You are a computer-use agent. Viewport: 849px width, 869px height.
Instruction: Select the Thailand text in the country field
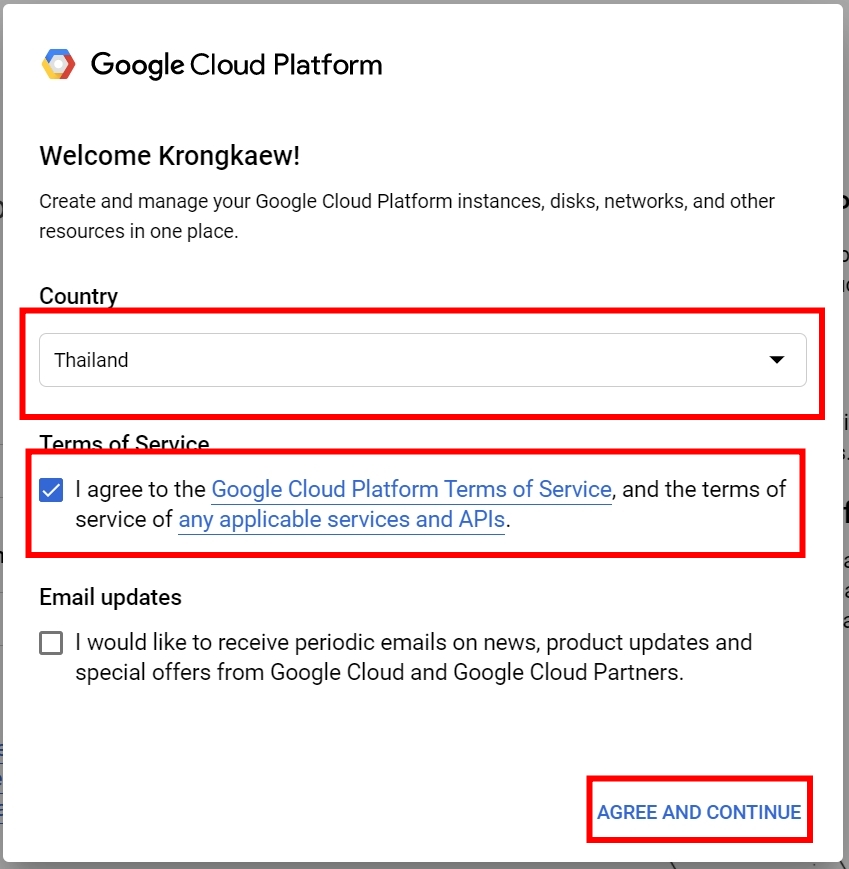coord(91,359)
